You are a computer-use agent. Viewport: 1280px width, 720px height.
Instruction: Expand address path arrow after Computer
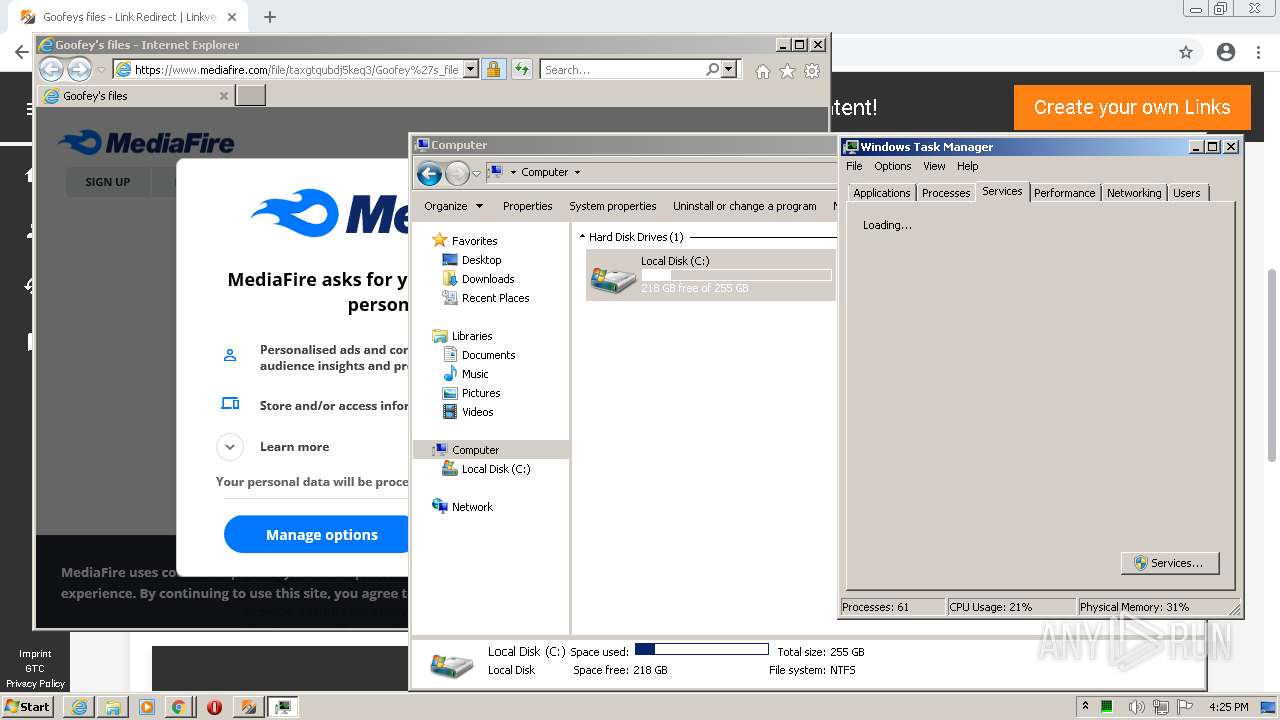pyautogui.click(x=577, y=172)
